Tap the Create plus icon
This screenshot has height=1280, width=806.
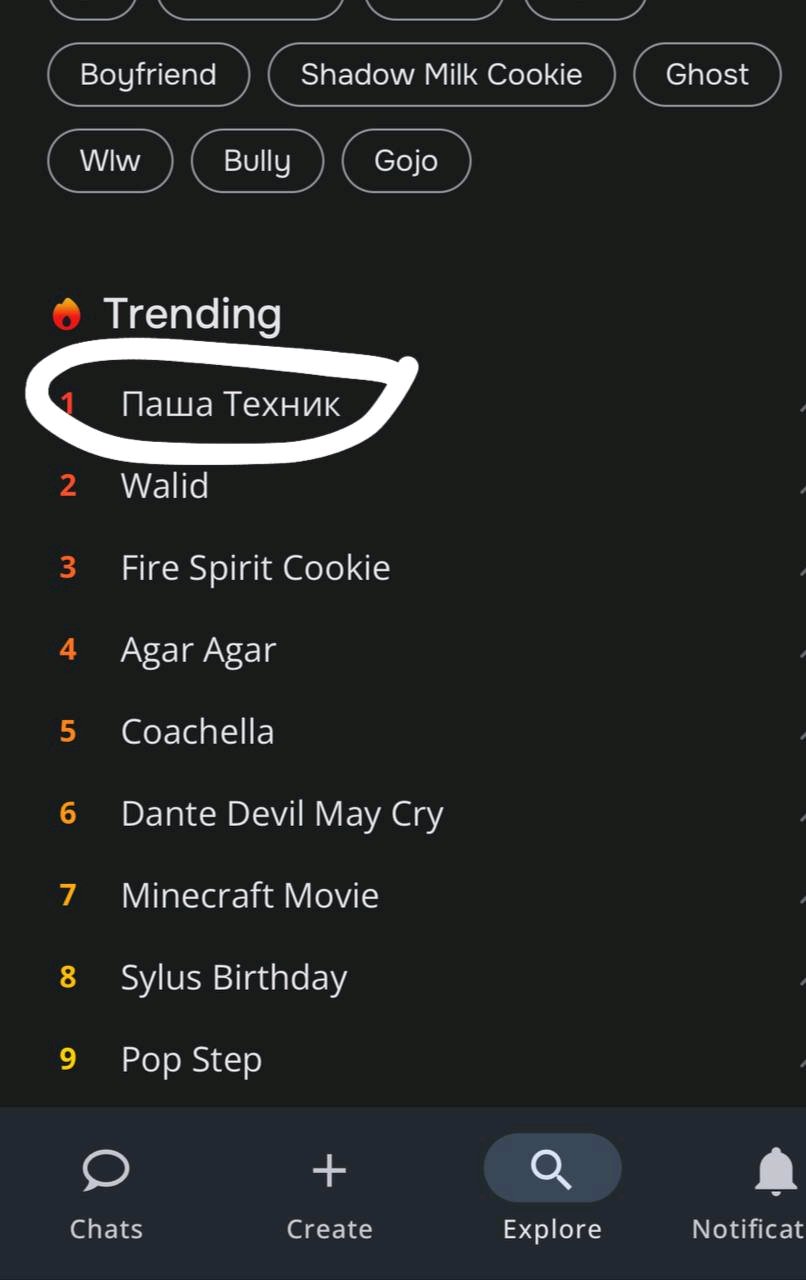329,1170
